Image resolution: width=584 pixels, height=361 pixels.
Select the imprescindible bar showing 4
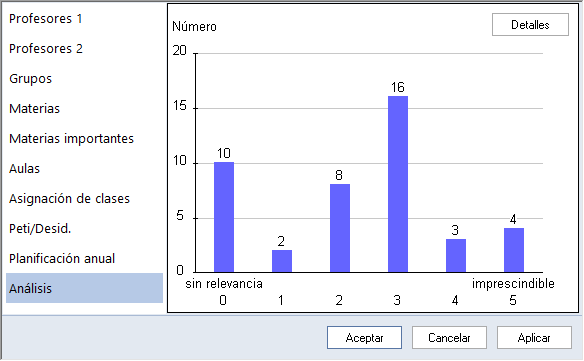(514, 250)
